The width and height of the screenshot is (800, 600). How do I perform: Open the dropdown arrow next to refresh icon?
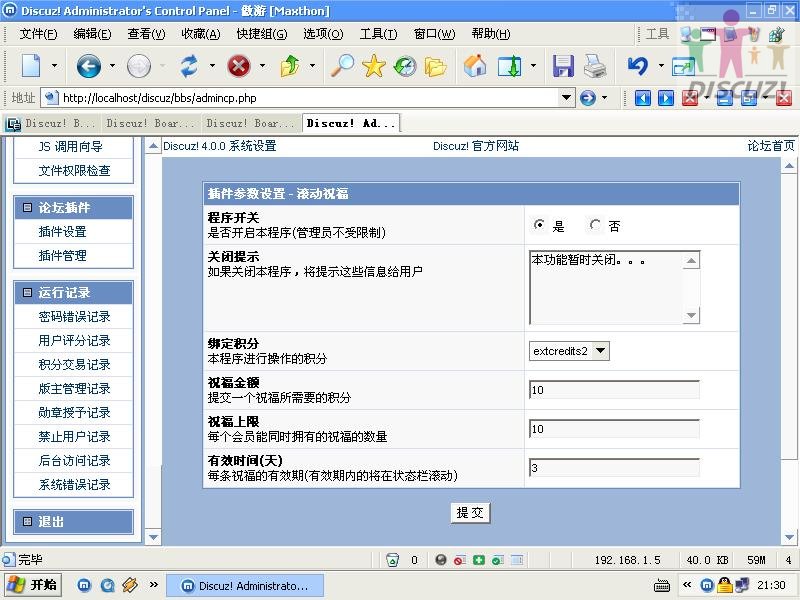pyautogui.click(x=212, y=66)
